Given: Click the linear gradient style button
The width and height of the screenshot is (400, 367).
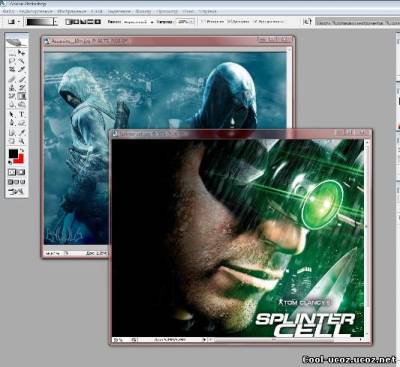Looking at the screenshot, I should 68,22.
